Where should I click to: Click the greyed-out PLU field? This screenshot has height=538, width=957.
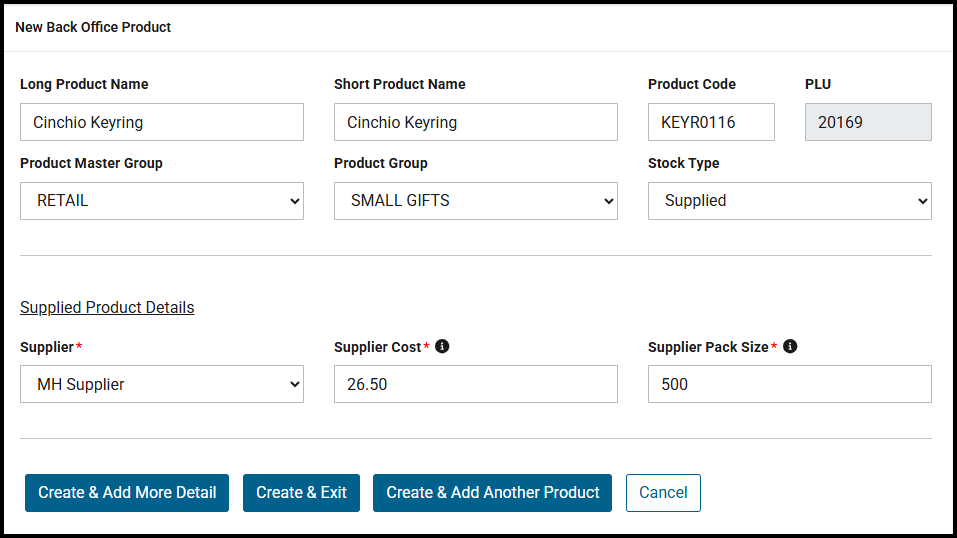pyautogui.click(x=868, y=122)
